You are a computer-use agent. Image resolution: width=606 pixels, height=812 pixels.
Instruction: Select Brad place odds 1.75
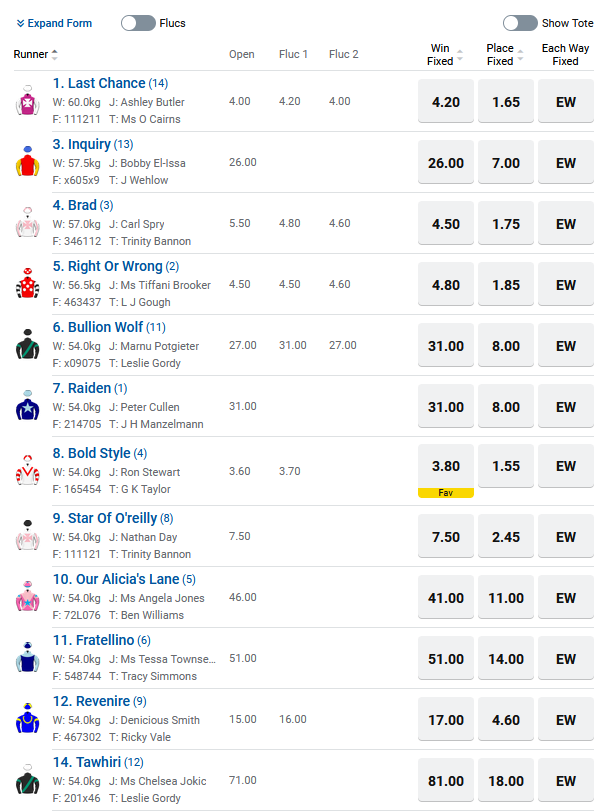click(x=506, y=224)
